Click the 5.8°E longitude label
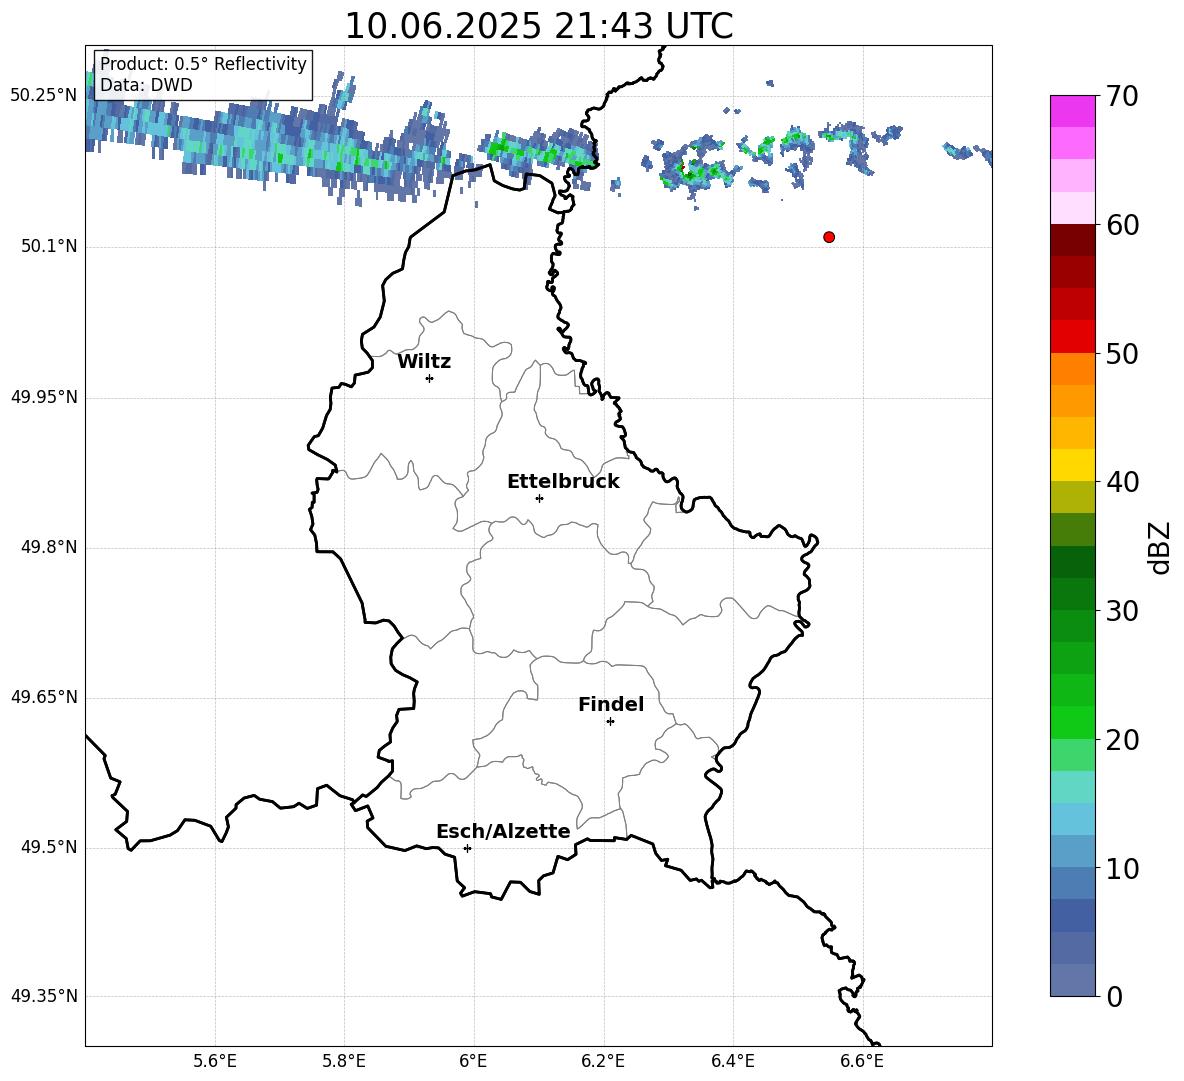1184x1081 pixels. [344, 1061]
